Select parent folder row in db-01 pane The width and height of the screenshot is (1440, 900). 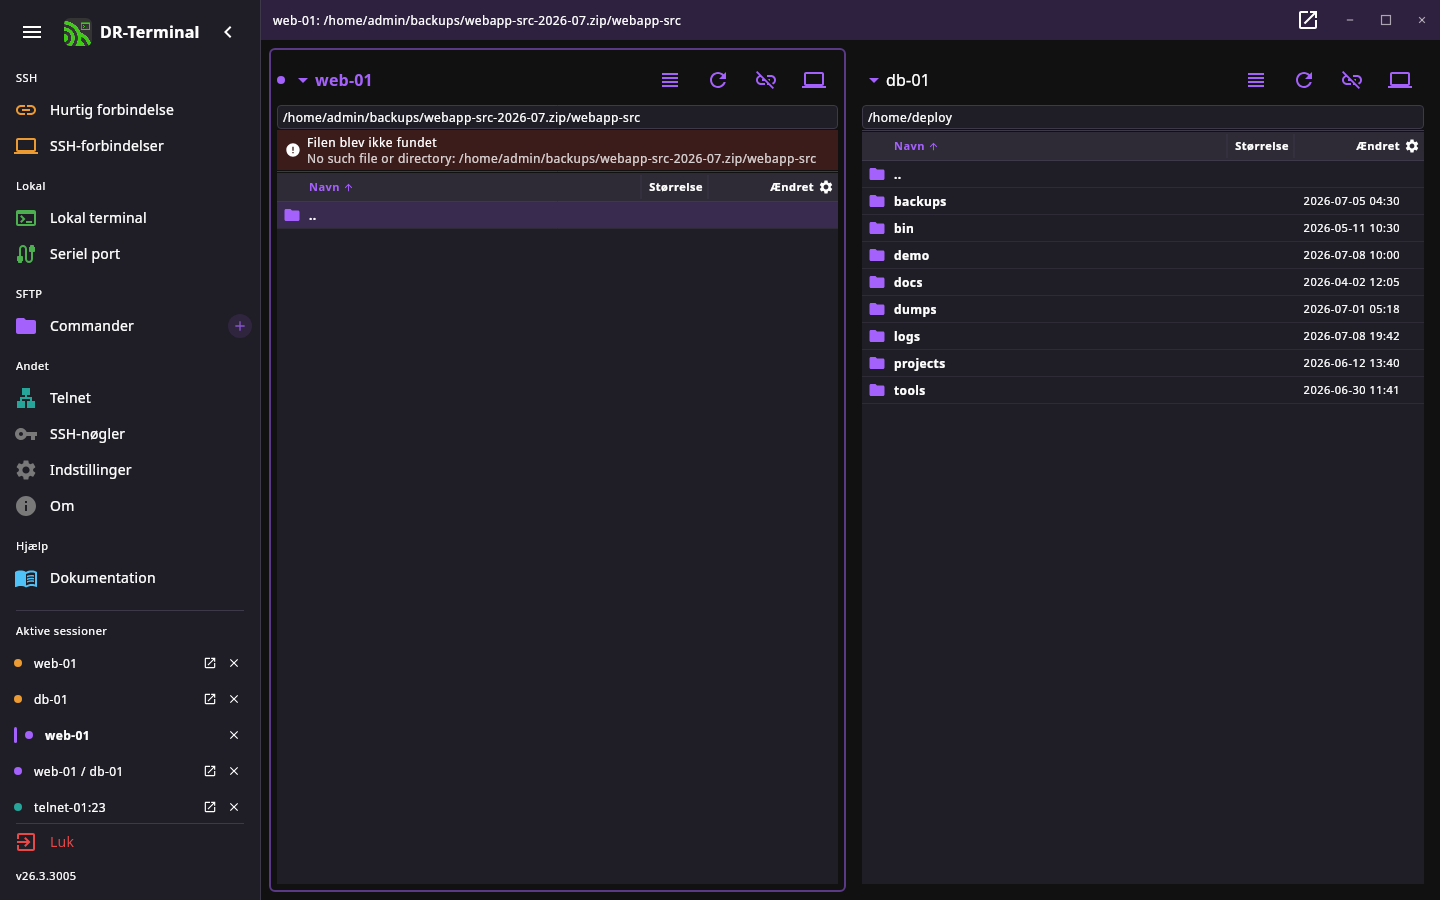1143,174
